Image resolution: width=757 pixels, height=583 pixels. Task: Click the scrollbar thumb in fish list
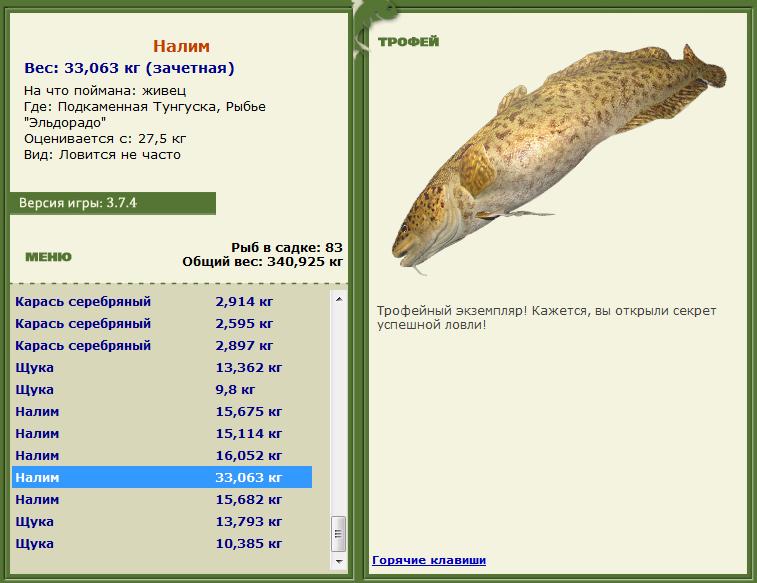pos(339,535)
